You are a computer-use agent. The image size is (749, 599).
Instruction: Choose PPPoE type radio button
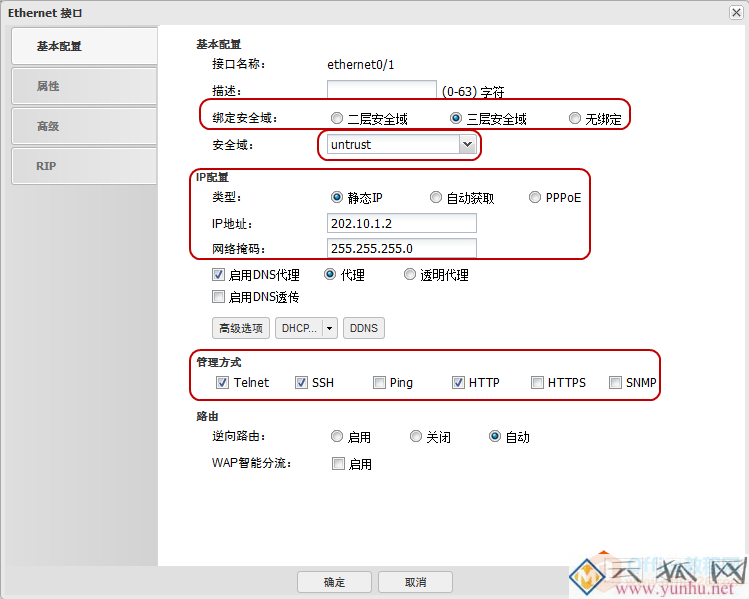tap(535, 197)
